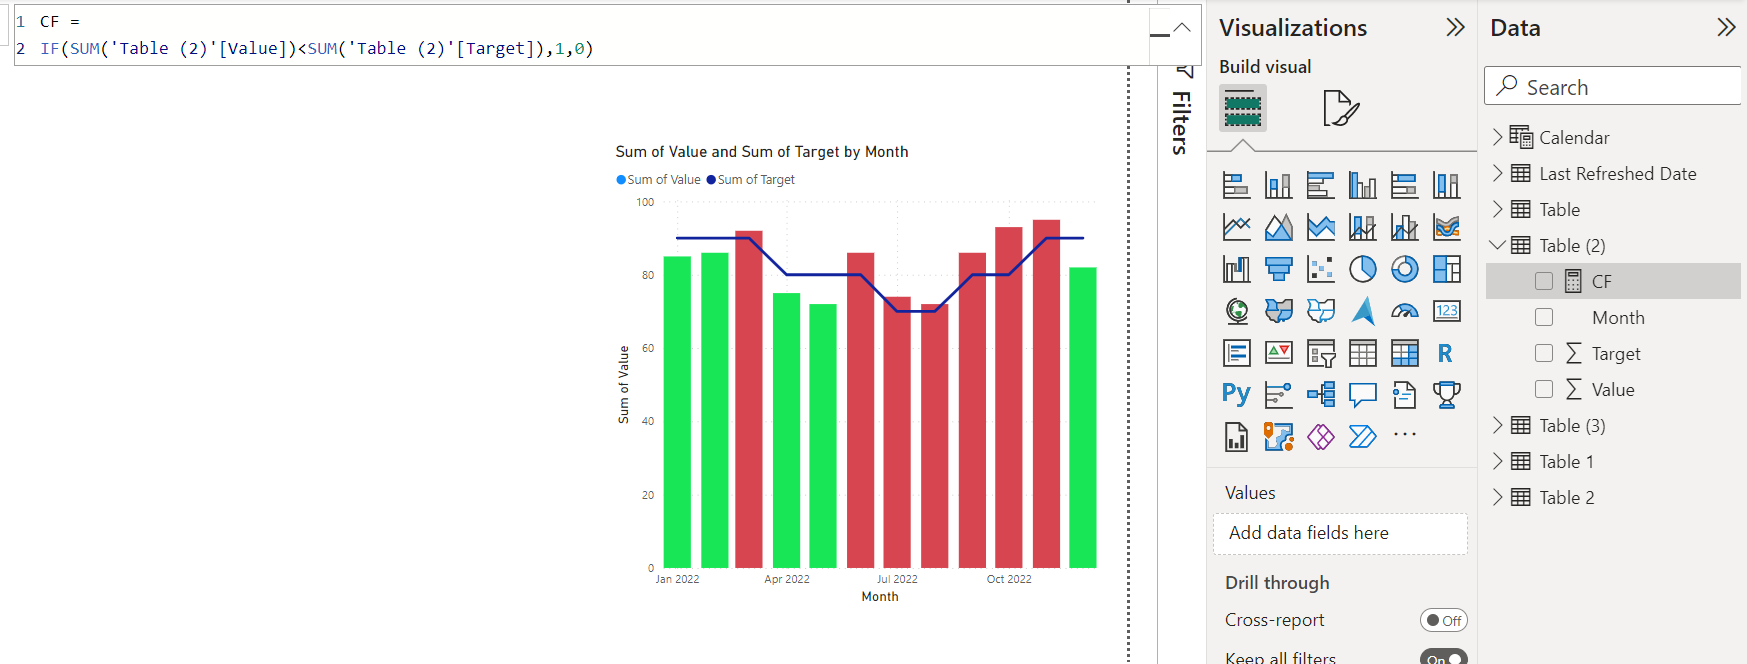The width and height of the screenshot is (1747, 664).
Task: Select the Decomposition tree visual
Action: click(1321, 395)
